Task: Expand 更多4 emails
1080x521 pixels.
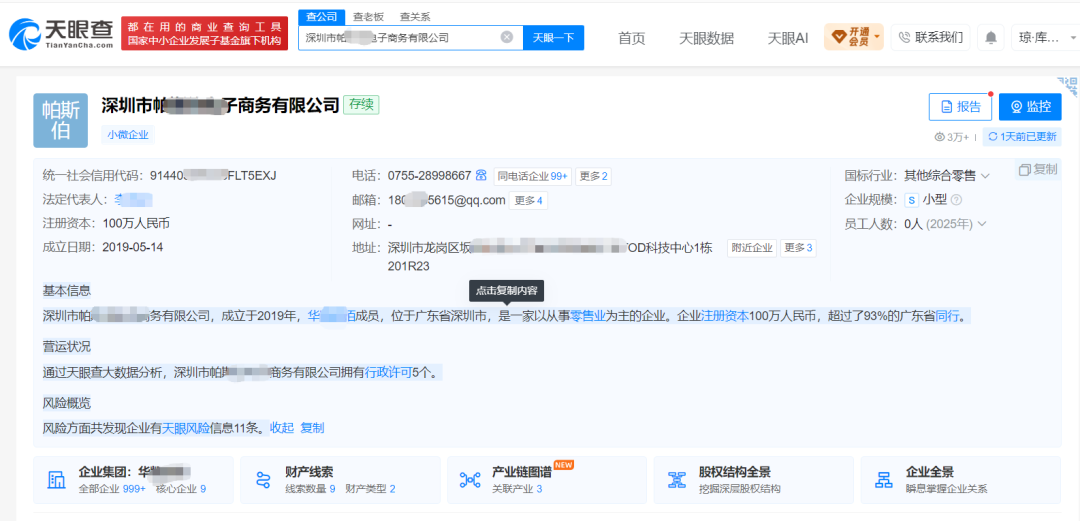Action: [530, 201]
